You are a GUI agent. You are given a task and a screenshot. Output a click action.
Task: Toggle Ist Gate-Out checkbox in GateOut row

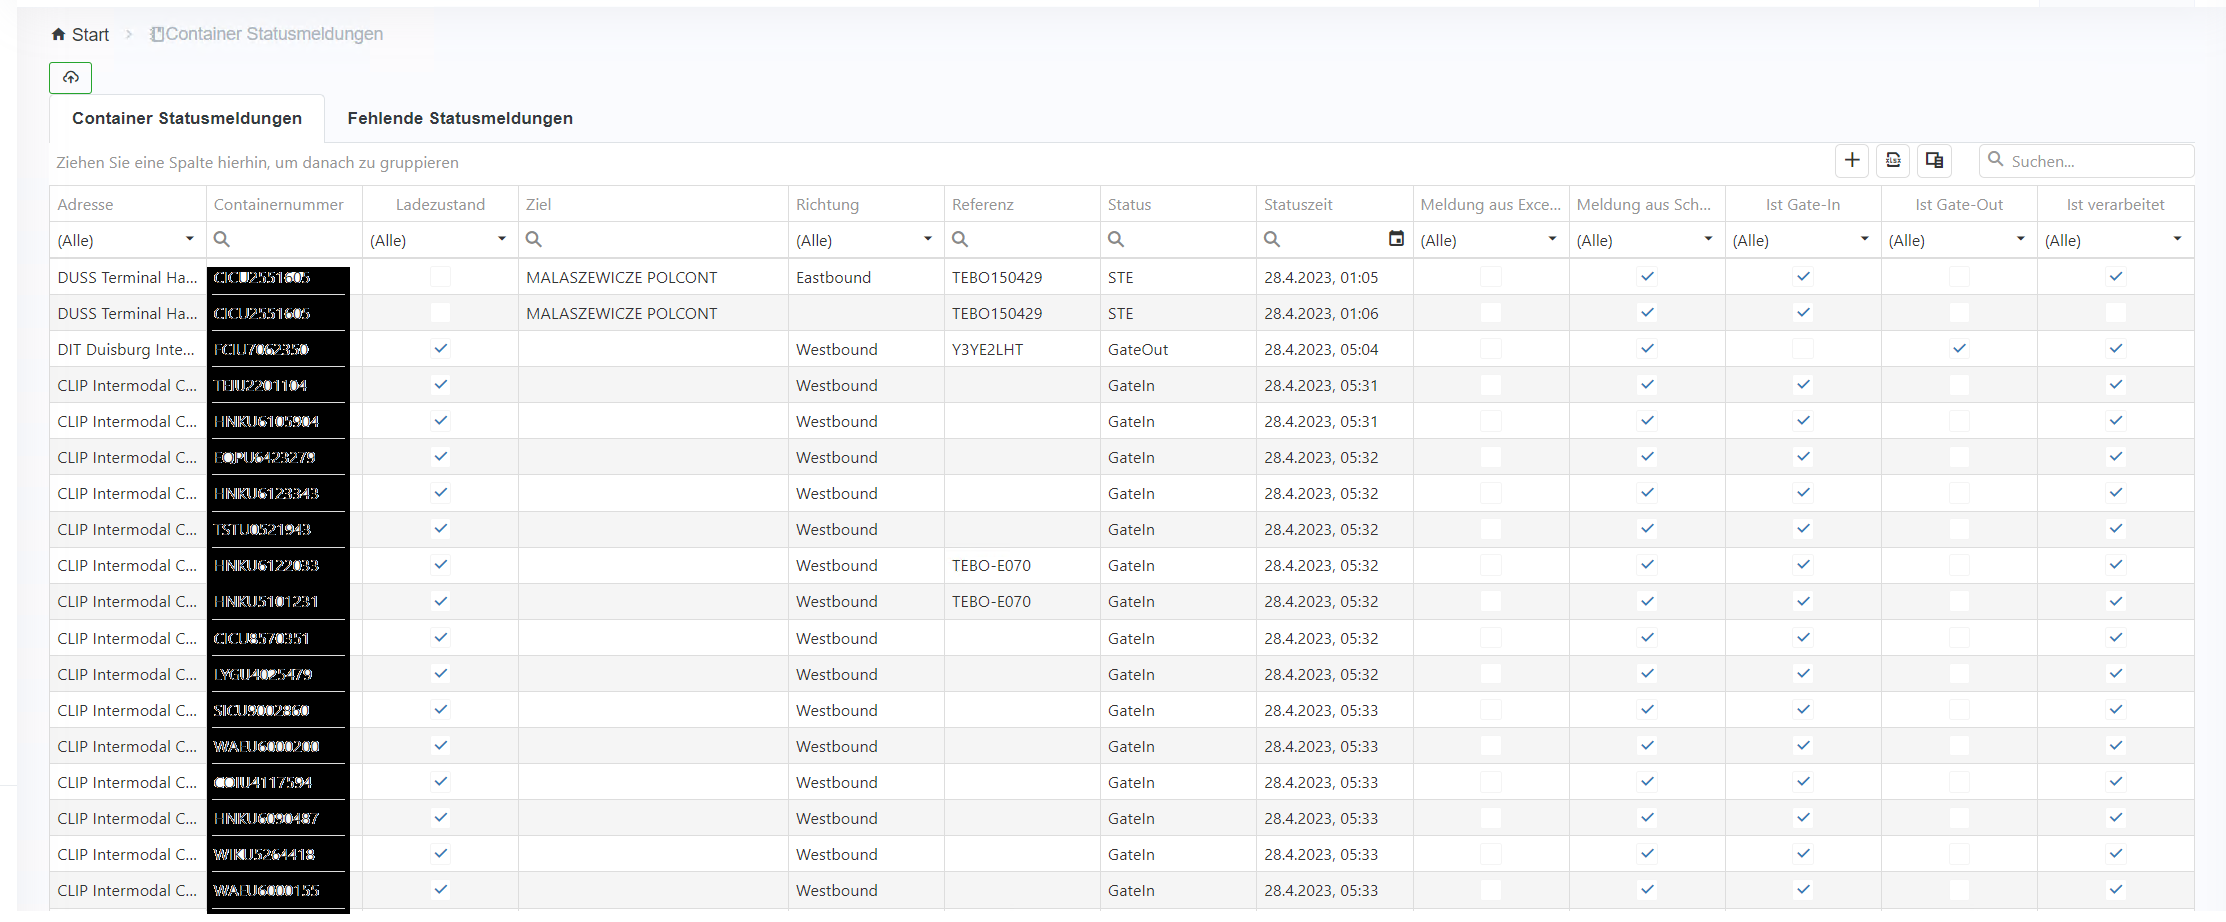1959,349
